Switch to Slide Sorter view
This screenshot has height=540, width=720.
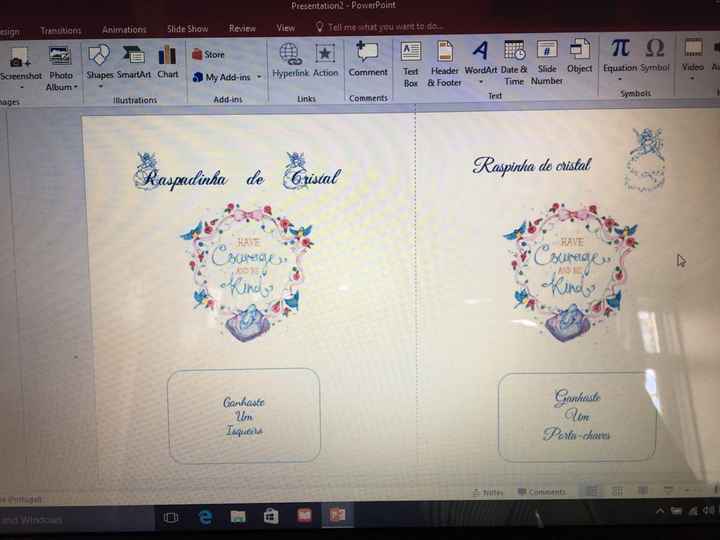(618, 491)
